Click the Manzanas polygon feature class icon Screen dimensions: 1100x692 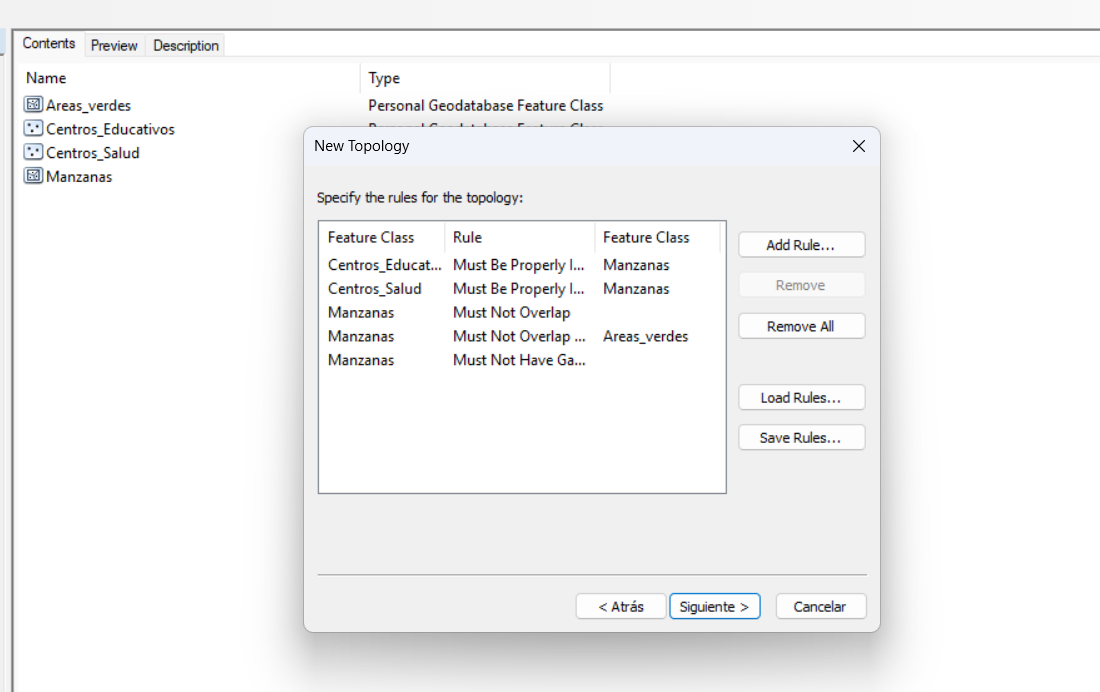(34, 177)
